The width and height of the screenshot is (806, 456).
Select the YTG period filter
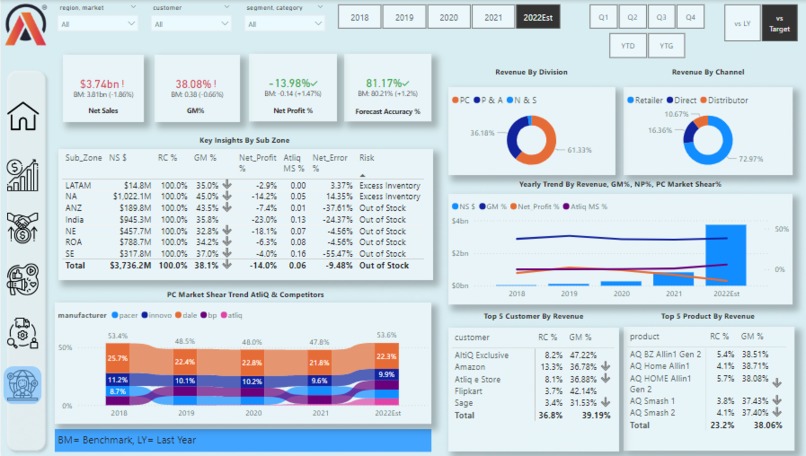[666, 46]
